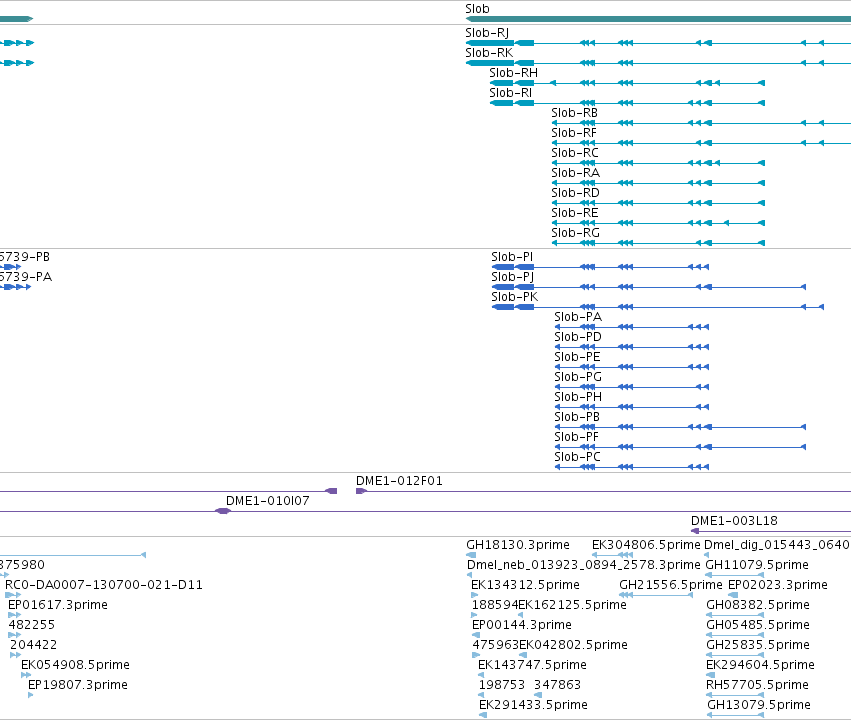Select the Slob gene label
The width and height of the screenshot is (851, 720).
coord(477,9)
